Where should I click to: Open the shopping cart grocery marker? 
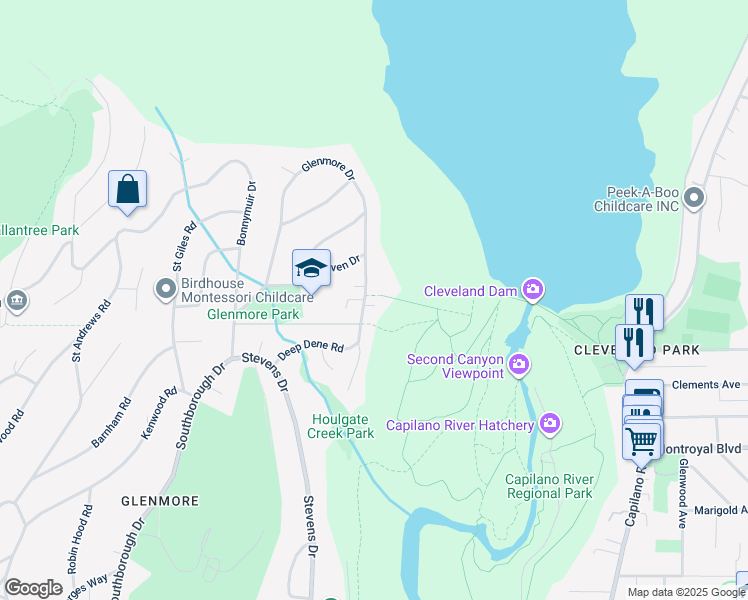pyautogui.click(x=642, y=442)
